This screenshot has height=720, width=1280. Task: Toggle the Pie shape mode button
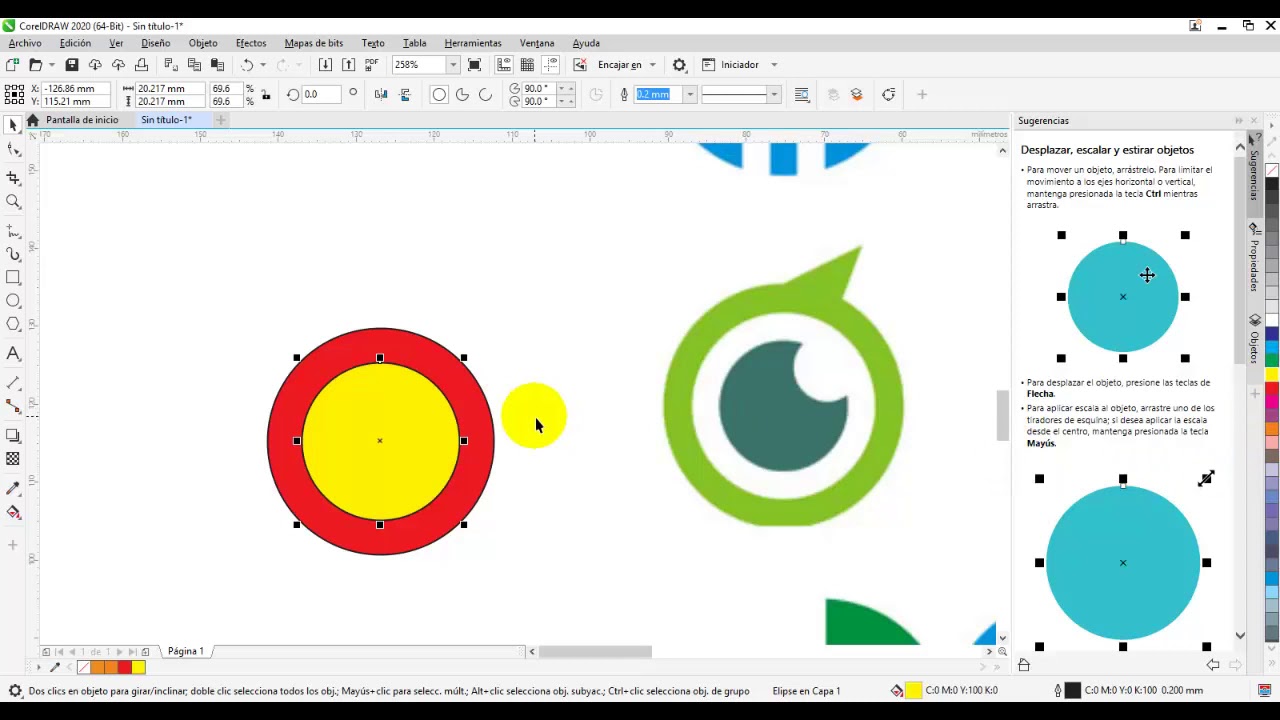462,95
